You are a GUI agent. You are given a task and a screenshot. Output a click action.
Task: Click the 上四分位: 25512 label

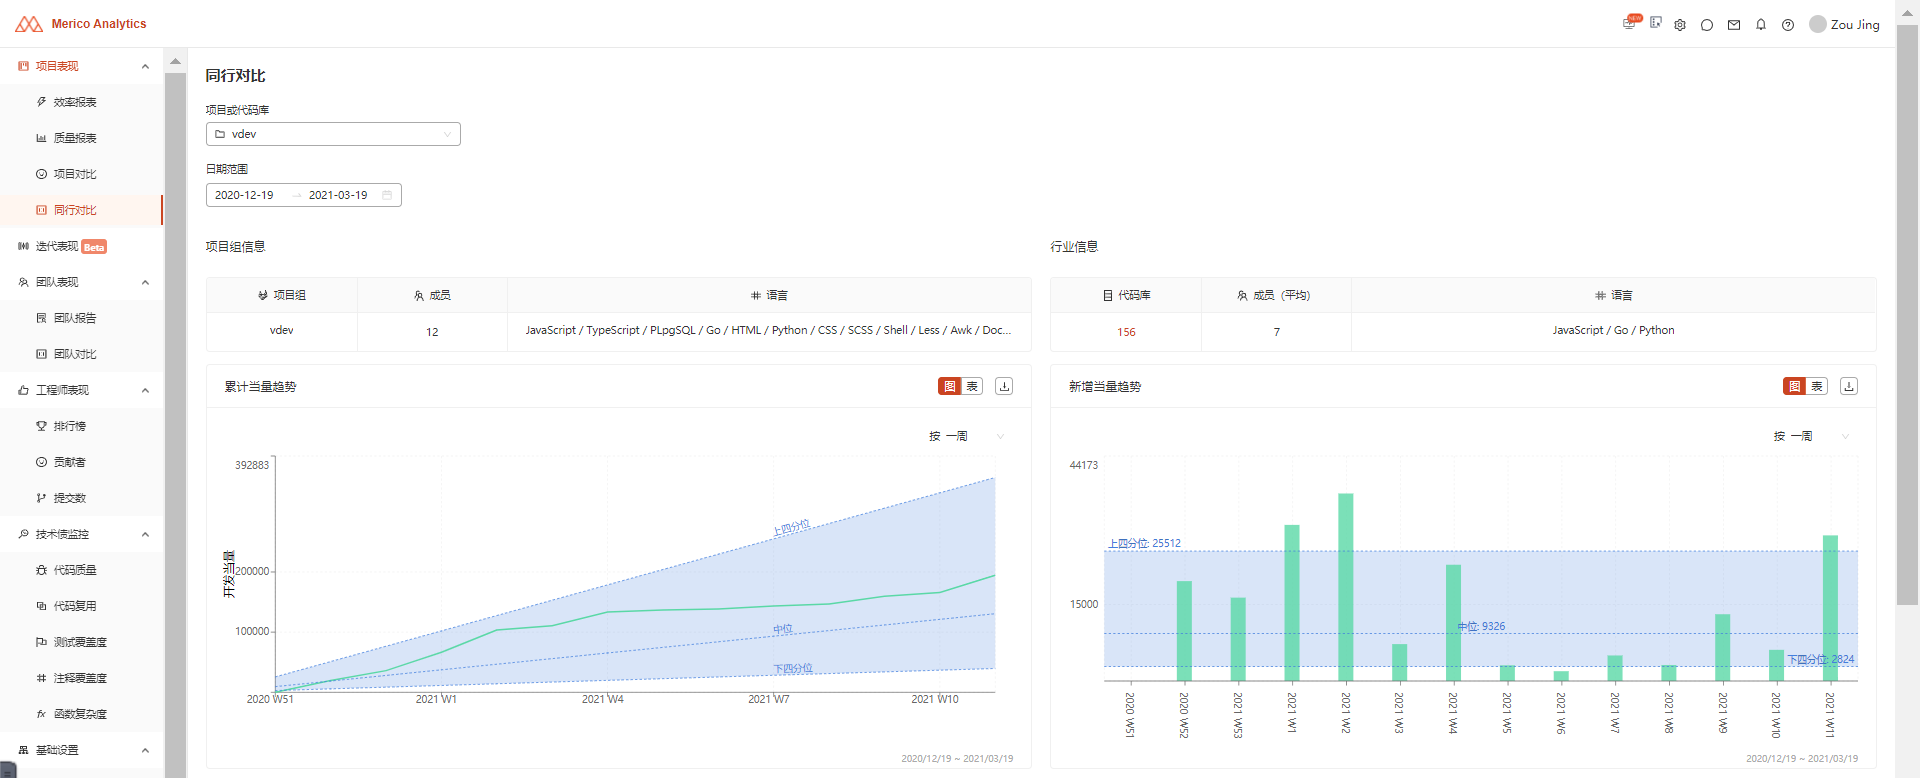tap(1144, 544)
